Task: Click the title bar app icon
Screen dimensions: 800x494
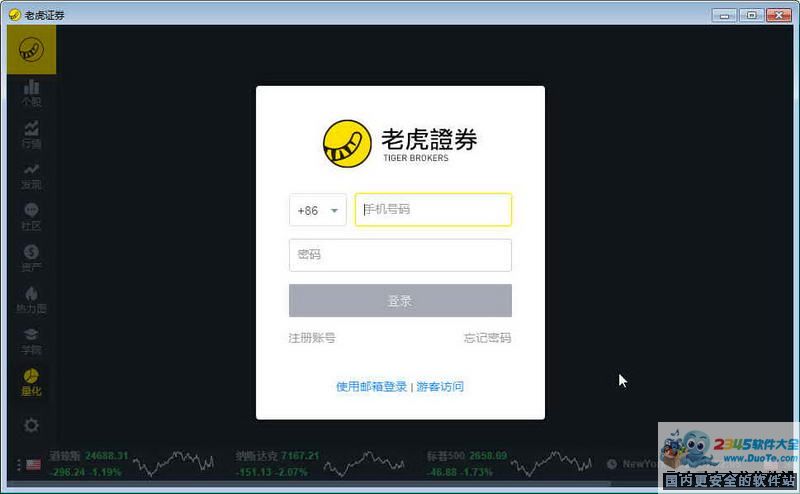Action: coord(15,15)
